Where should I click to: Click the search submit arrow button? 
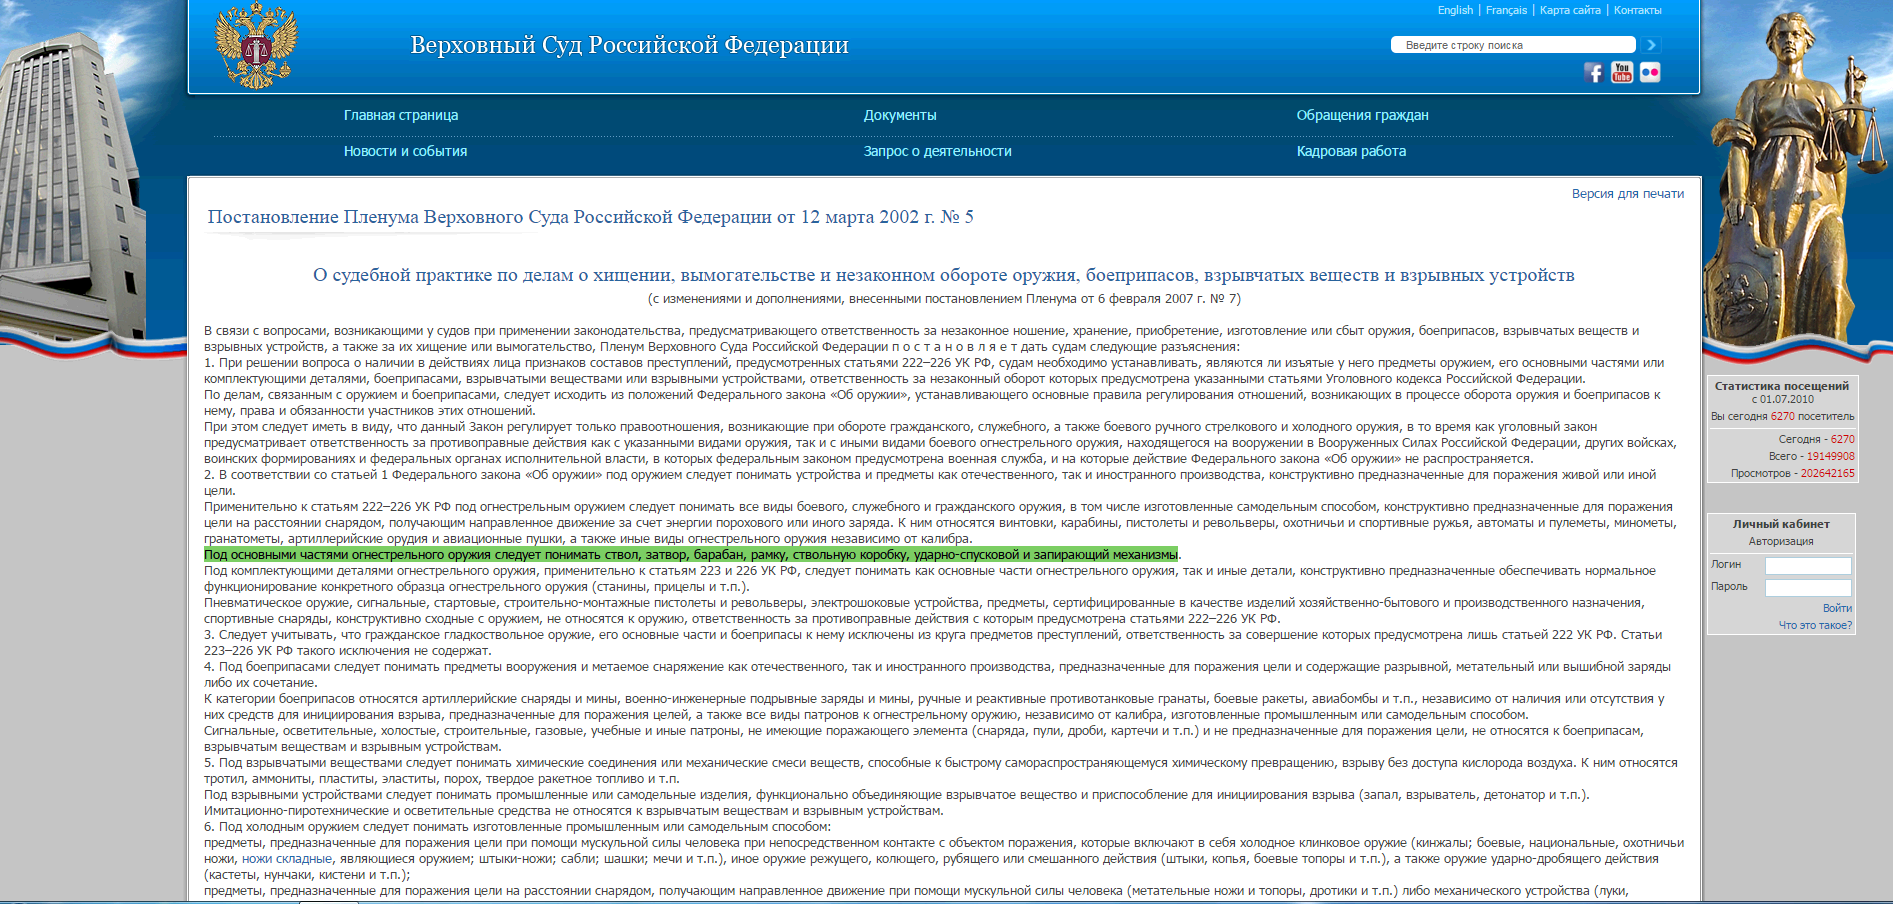1652,45
